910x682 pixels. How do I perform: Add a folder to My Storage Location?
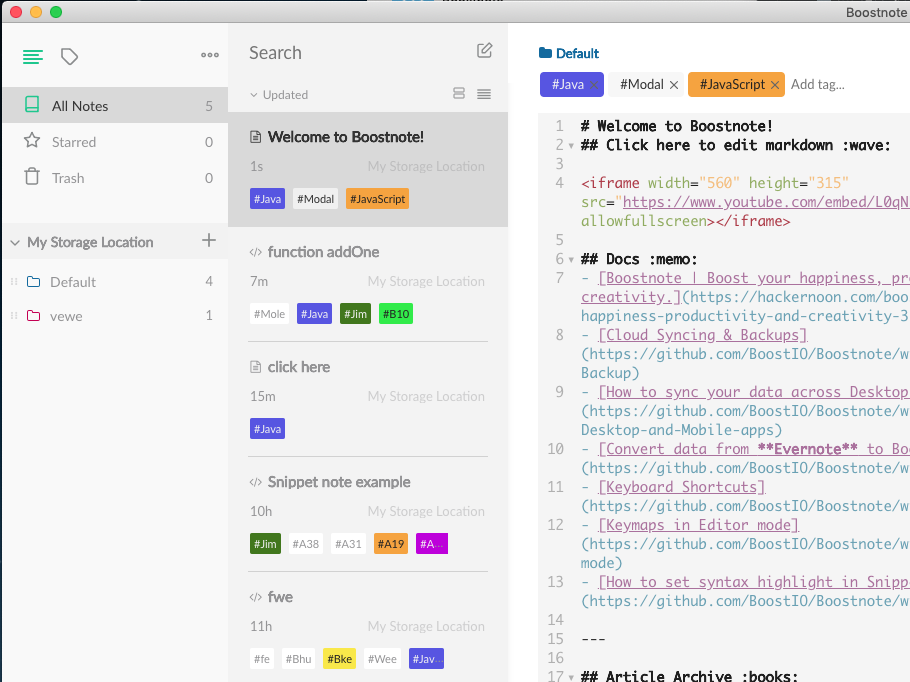point(209,240)
